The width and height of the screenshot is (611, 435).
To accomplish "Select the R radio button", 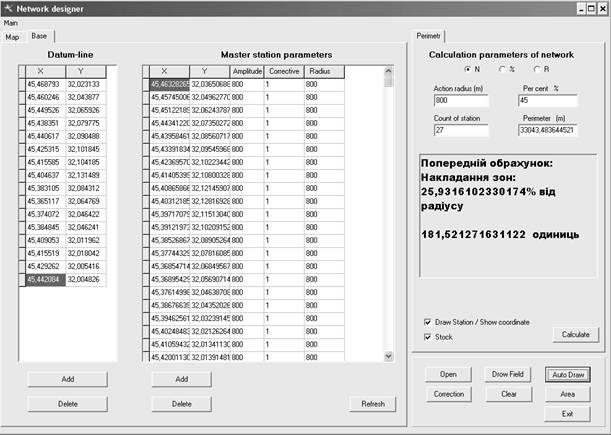I will click(x=536, y=69).
